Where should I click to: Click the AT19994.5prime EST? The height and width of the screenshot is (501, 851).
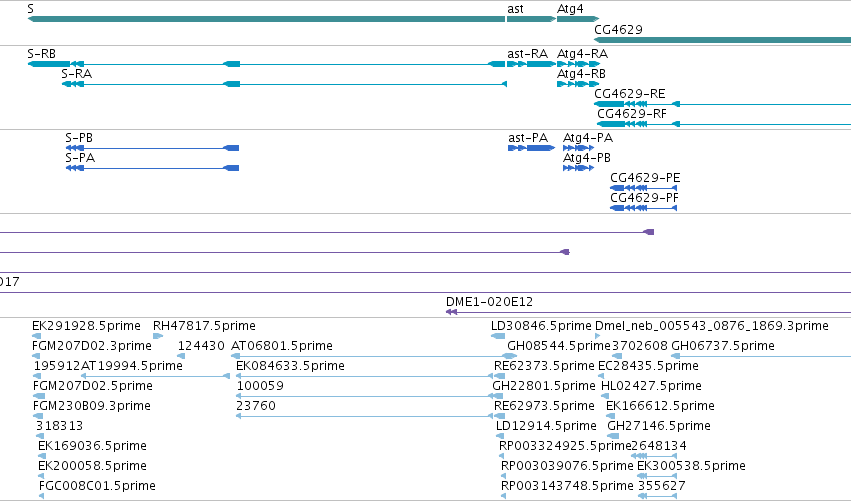[x=155, y=376]
